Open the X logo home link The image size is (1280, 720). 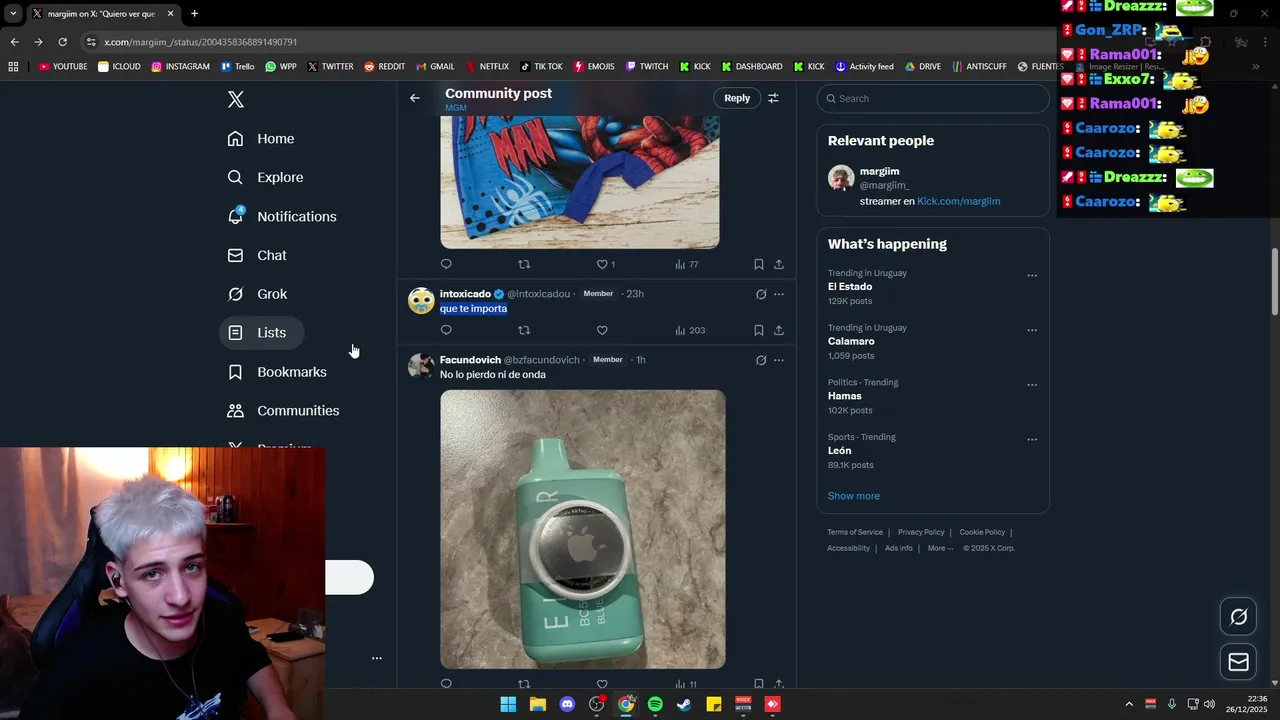point(235,99)
